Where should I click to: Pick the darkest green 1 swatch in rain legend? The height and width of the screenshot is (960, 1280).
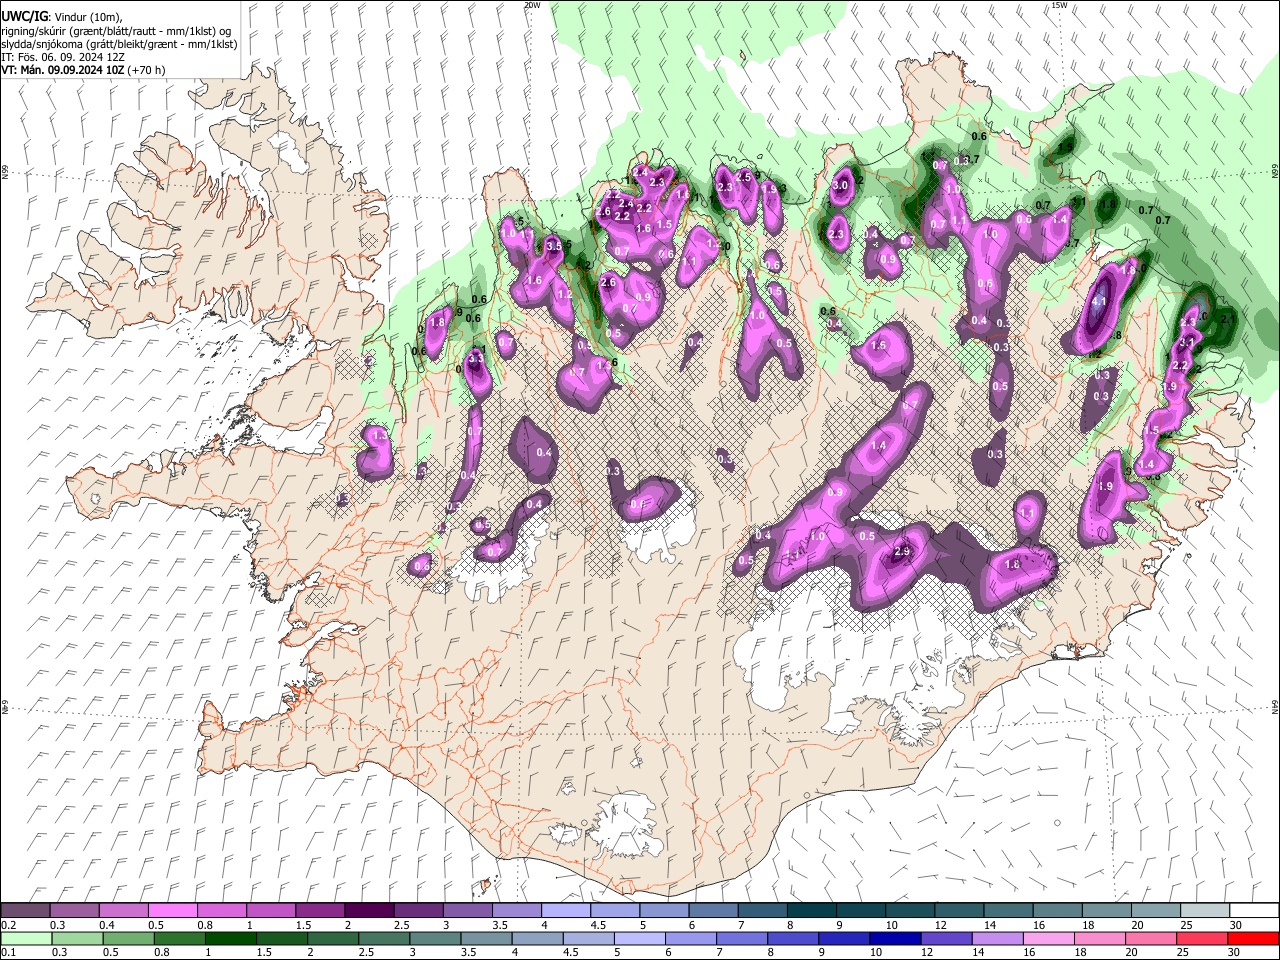tap(230, 938)
